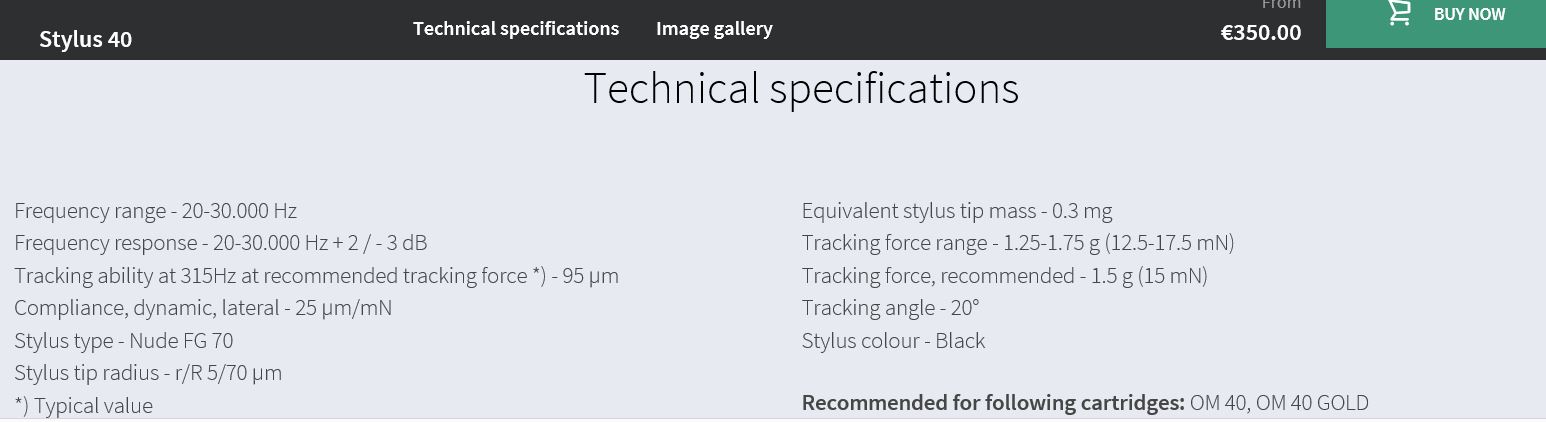Open the Technical specifications nav tab
The height and width of the screenshot is (422, 1546).
point(516,29)
